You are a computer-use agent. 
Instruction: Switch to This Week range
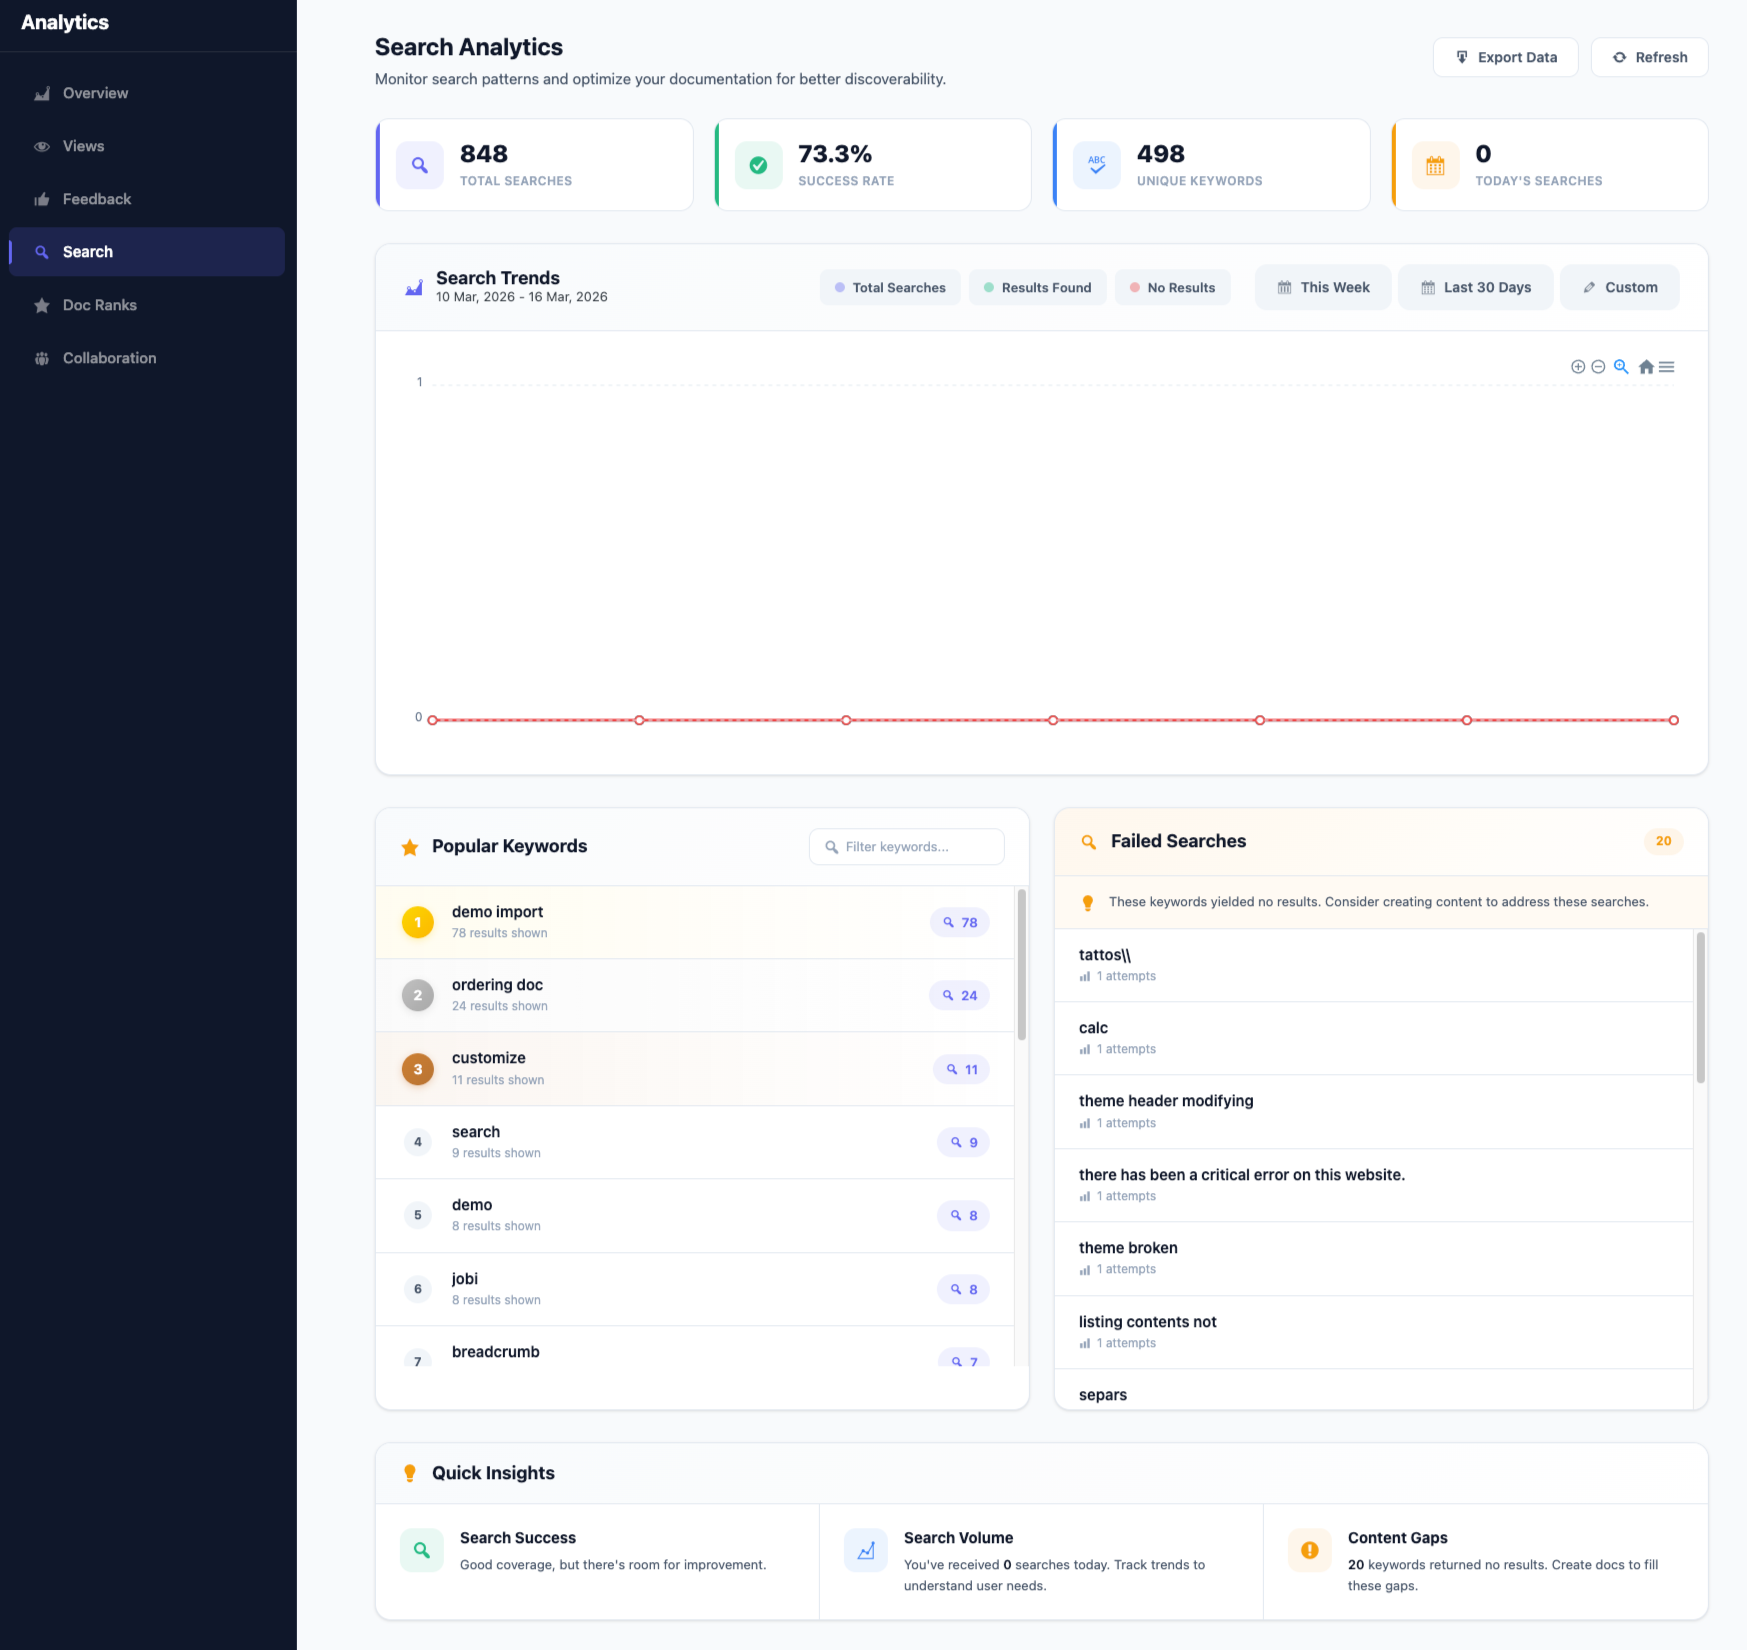point(1322,288)
